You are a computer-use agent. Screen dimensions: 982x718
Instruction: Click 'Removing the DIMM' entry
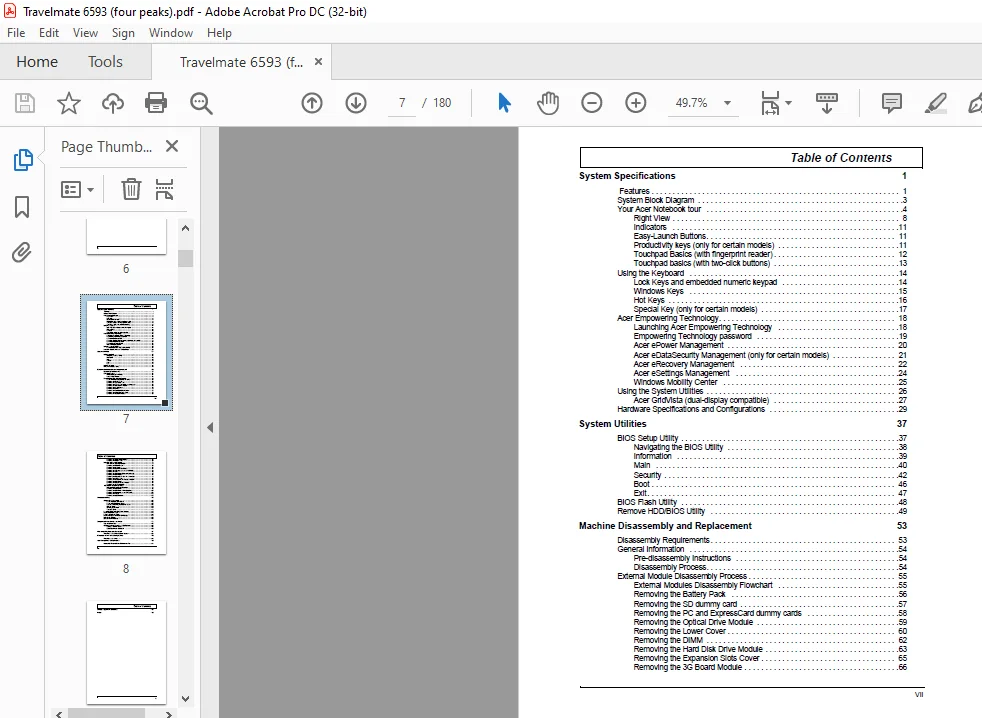pos(668,640)
